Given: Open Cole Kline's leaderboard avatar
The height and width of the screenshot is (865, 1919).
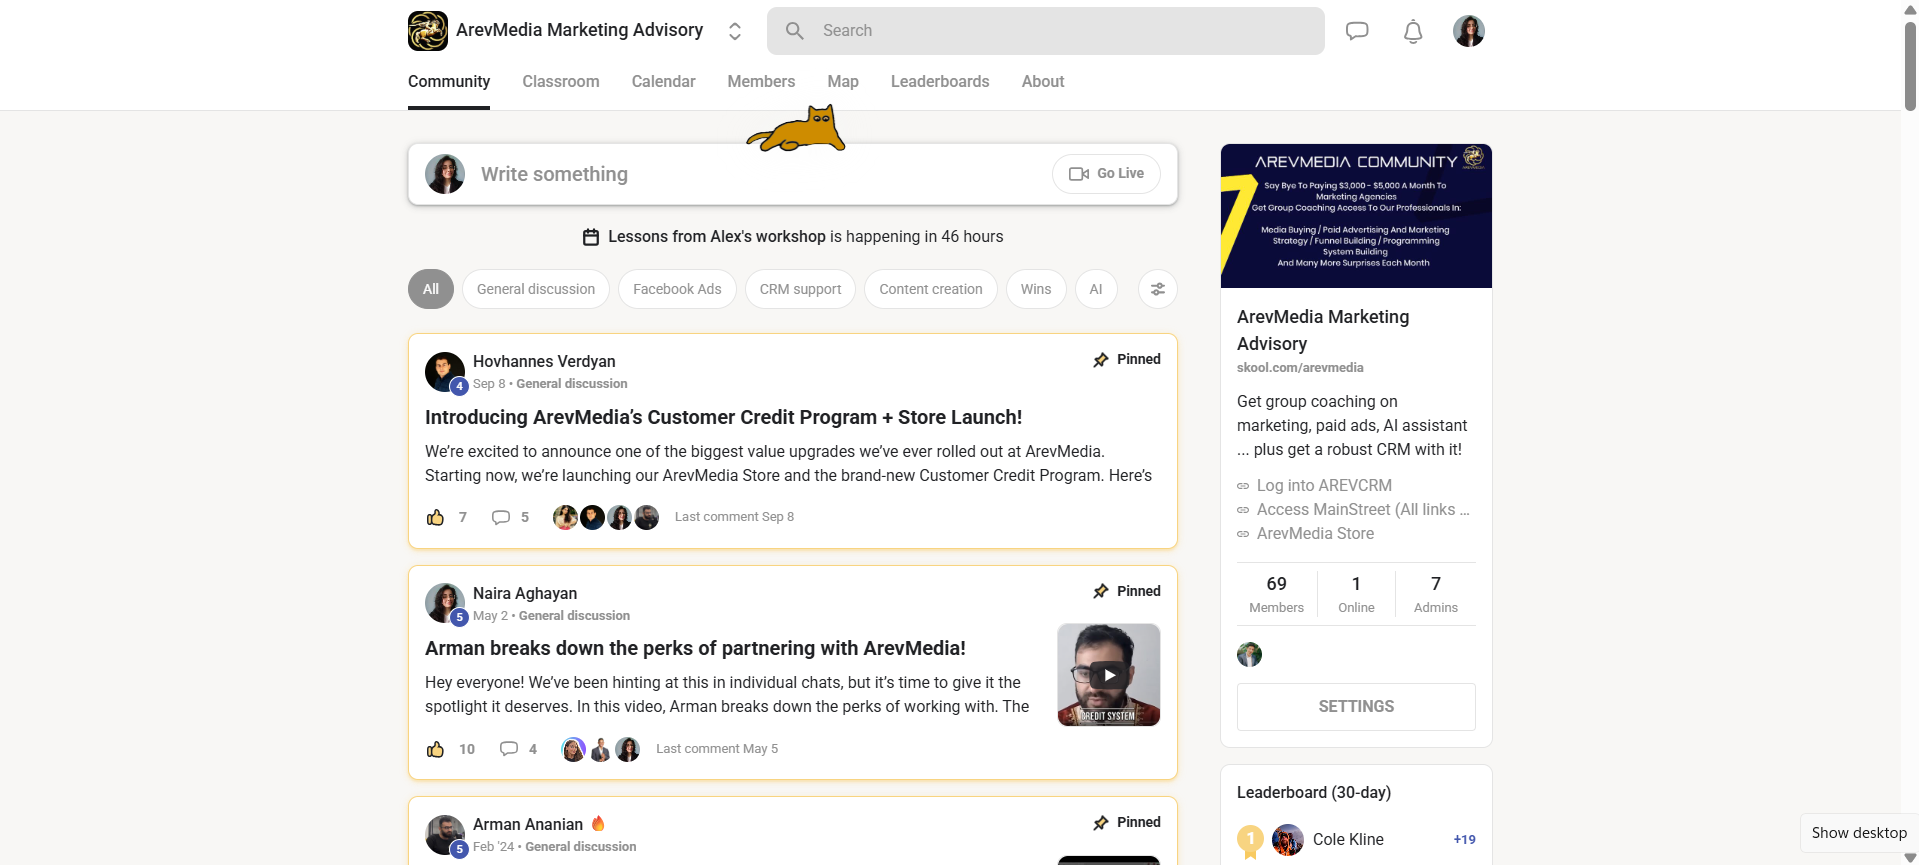Looking at the screenshot, I should point(1288,840).
